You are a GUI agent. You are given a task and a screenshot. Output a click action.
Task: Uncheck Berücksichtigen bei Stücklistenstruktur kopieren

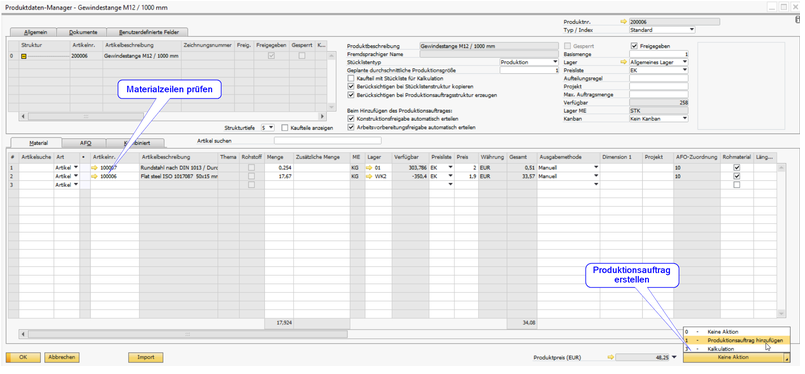351,87
